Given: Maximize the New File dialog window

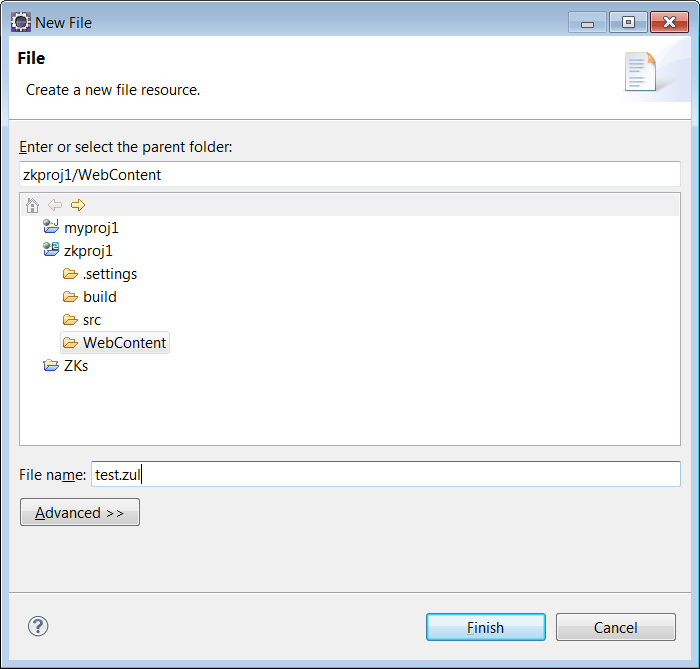Looking at the screenshot, I should click(x=628, y=22).
